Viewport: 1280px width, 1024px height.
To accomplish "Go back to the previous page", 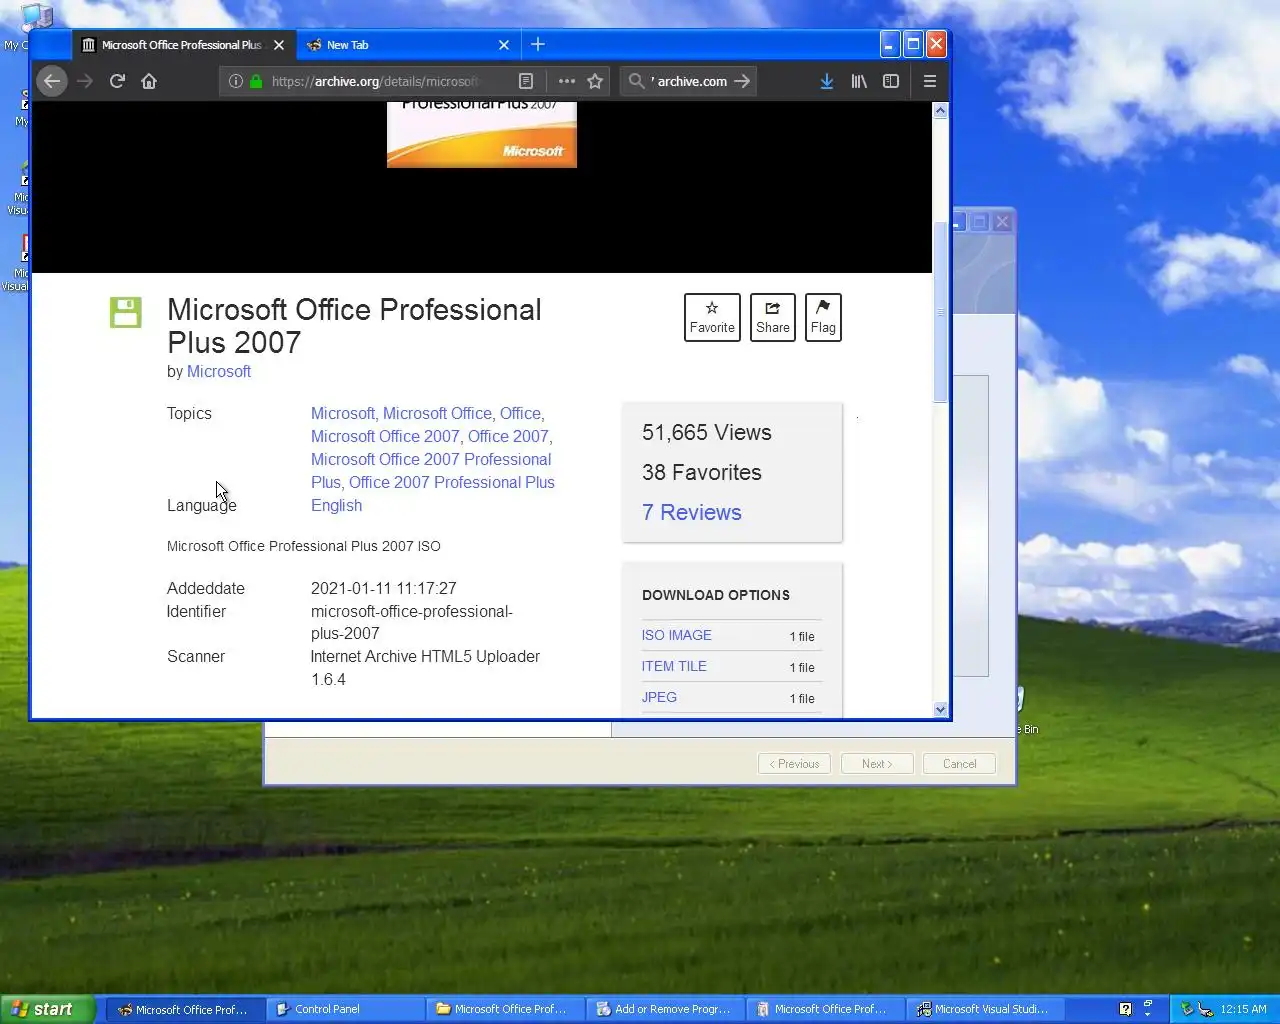I will [52, 81].
